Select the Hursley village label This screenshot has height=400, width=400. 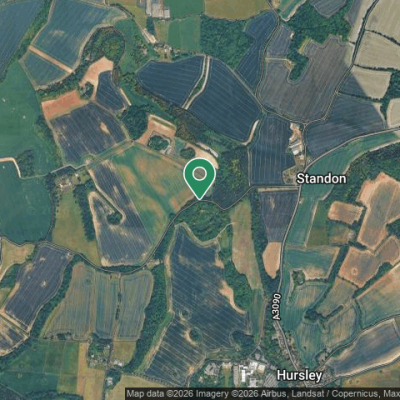tap(299, 376)
